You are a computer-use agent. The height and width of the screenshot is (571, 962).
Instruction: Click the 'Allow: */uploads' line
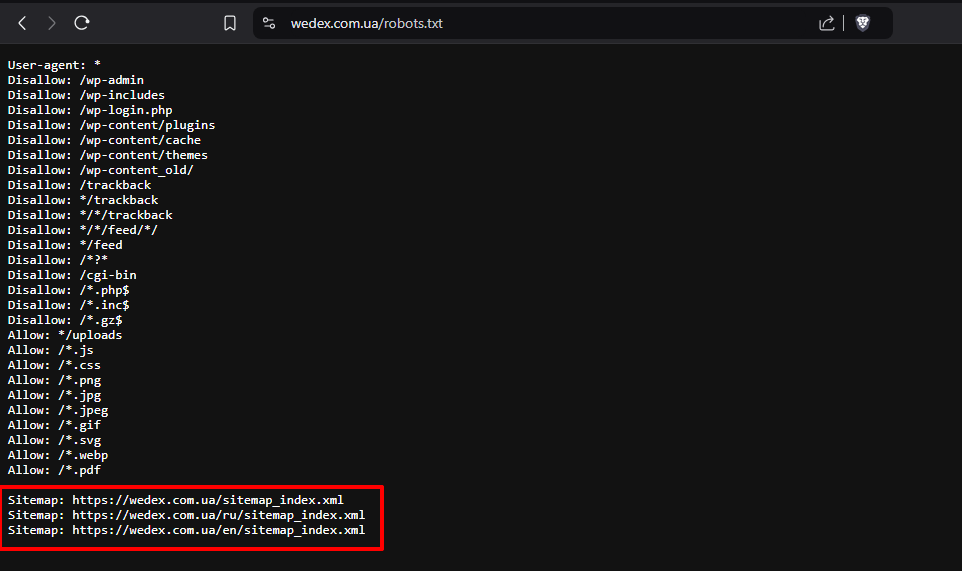coord(65,335)
